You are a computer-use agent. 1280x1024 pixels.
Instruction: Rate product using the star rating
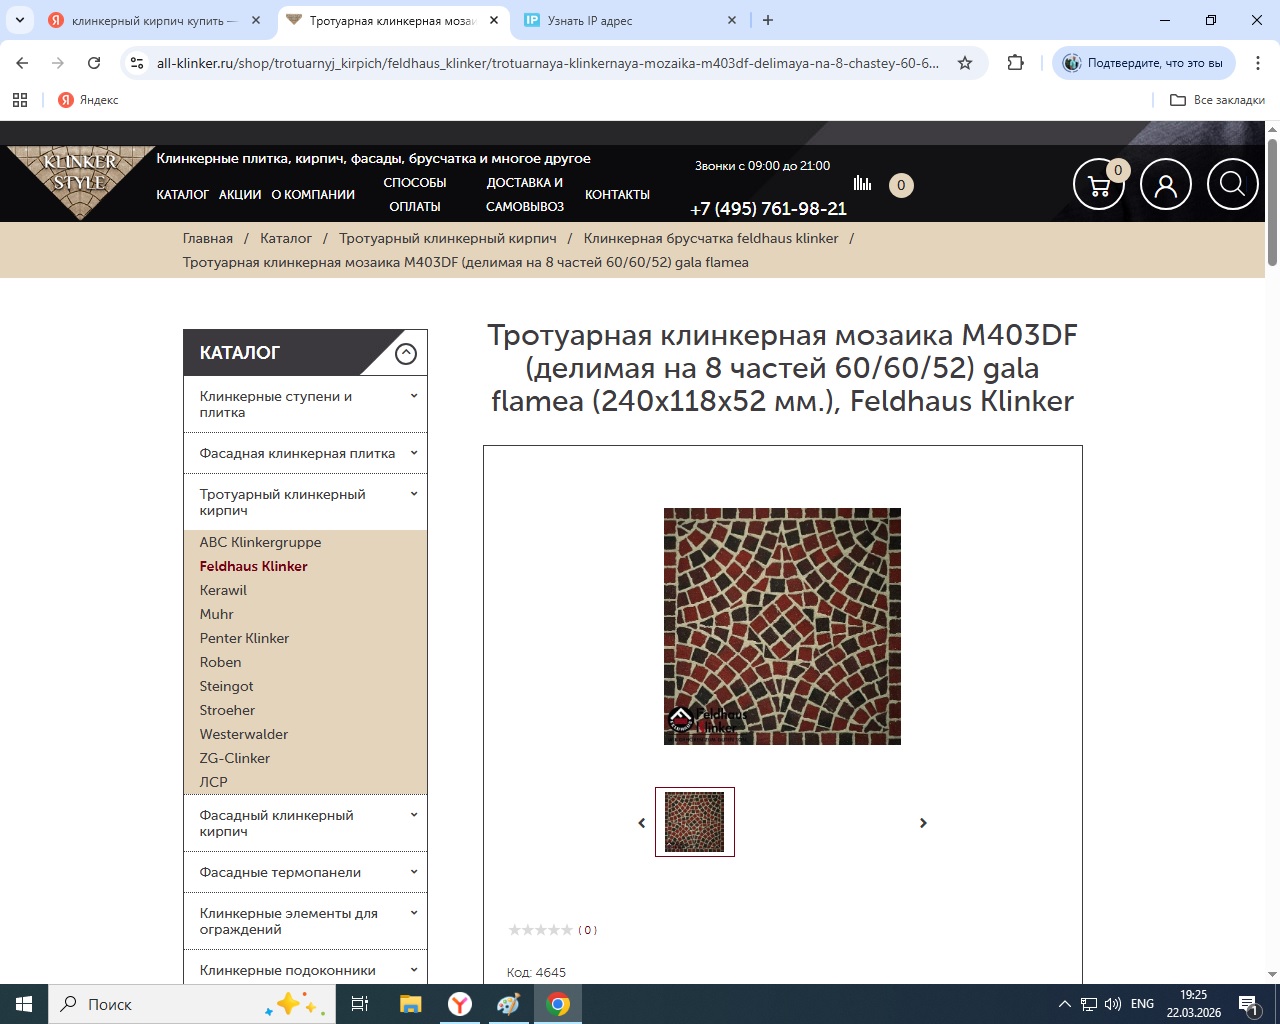[x=540, y=930]
